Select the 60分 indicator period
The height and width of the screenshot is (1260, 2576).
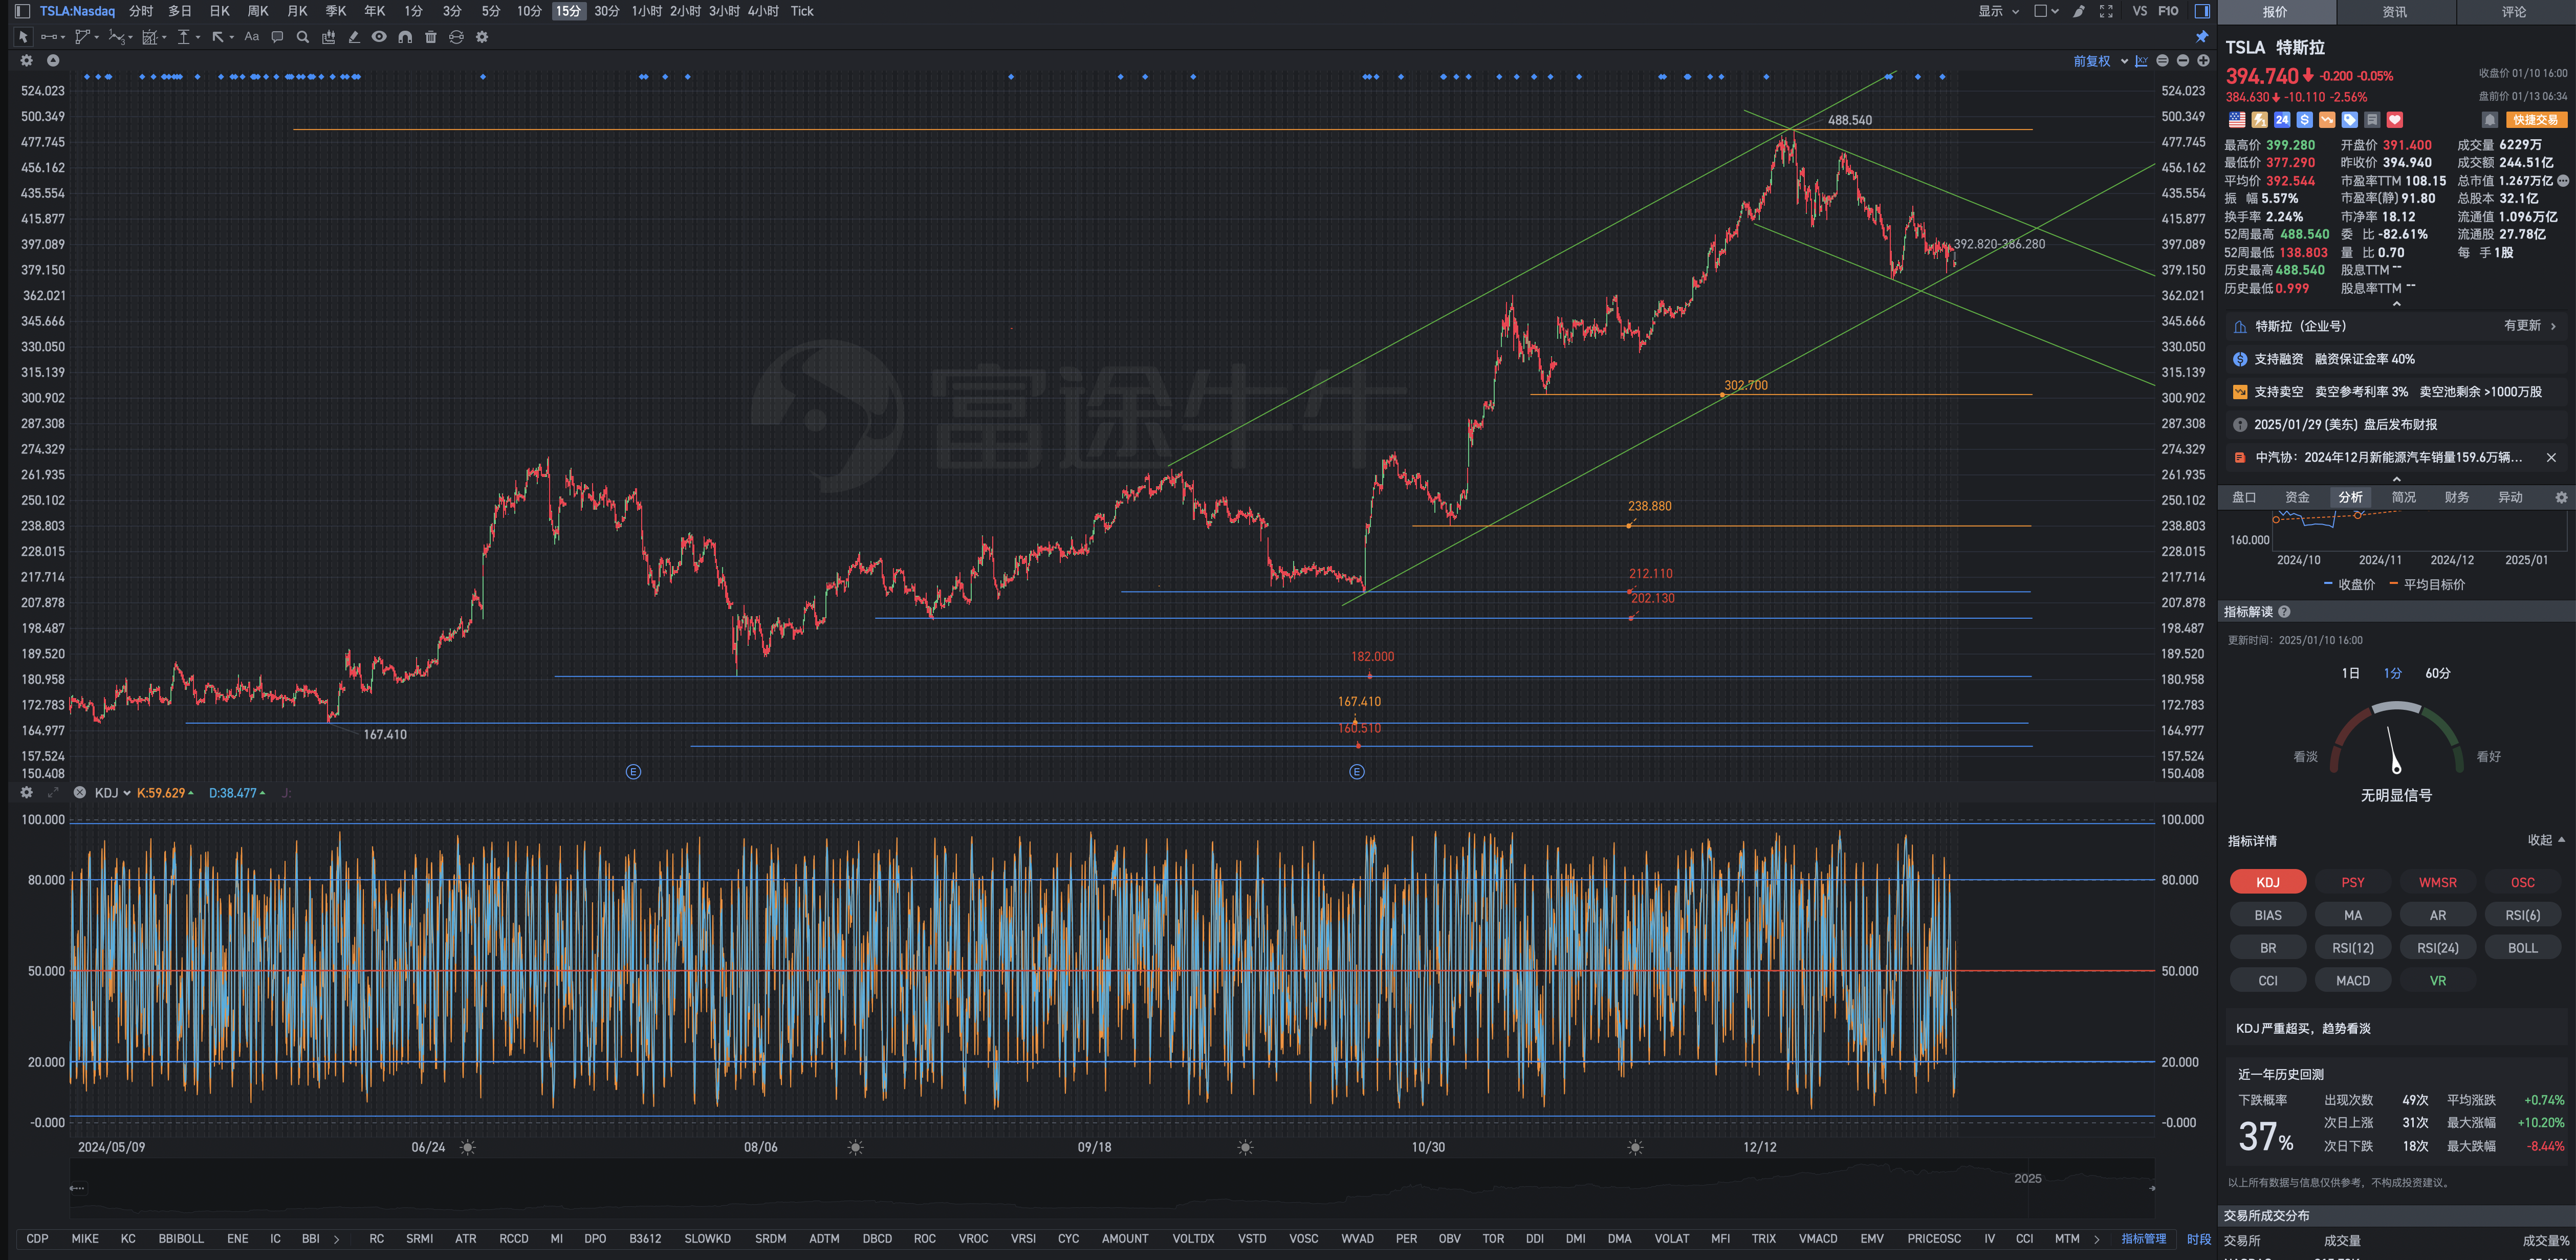point(2438,673)
